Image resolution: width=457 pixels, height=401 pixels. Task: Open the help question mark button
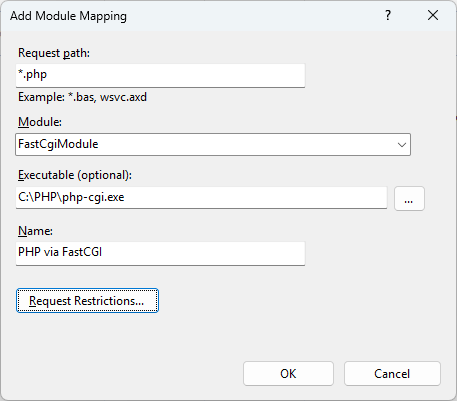click(388, 15)
